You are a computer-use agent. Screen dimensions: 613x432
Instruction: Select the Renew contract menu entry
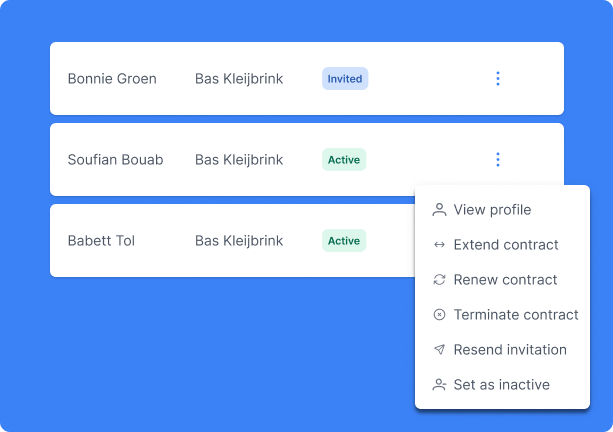tap(505, 280)
